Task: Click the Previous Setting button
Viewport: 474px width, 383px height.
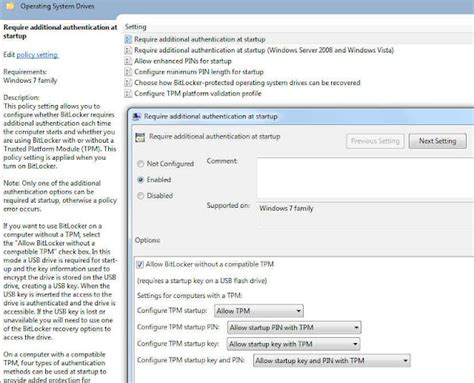Action: (x=375, y=141)
